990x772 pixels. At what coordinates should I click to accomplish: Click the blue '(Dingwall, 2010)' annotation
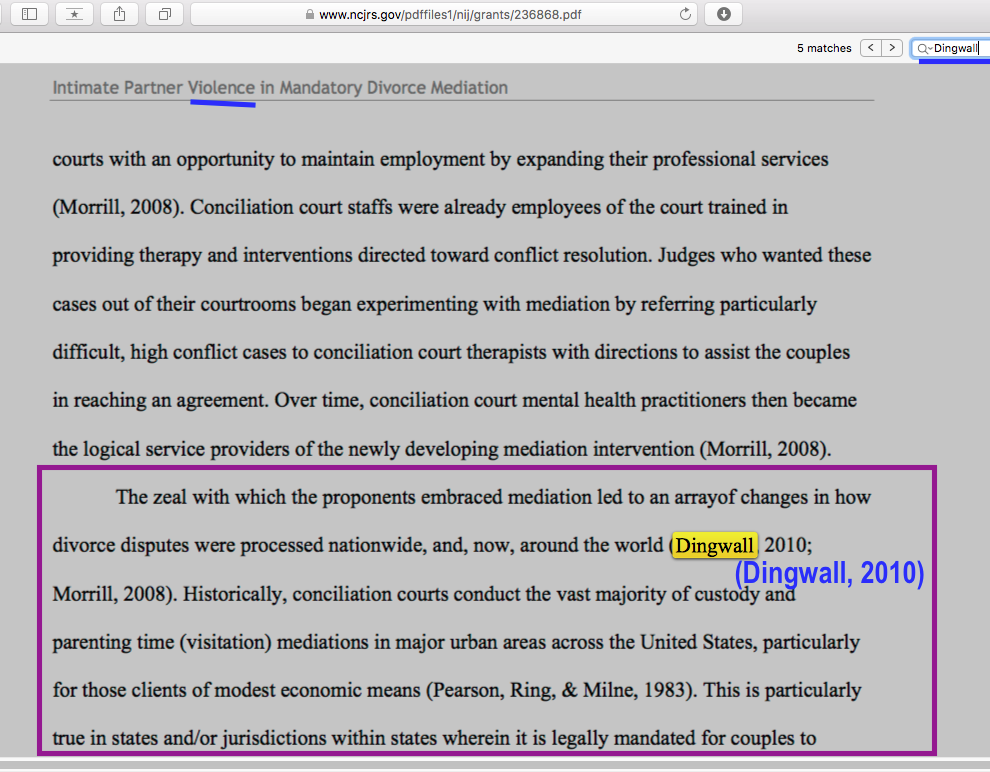point(829,574)
